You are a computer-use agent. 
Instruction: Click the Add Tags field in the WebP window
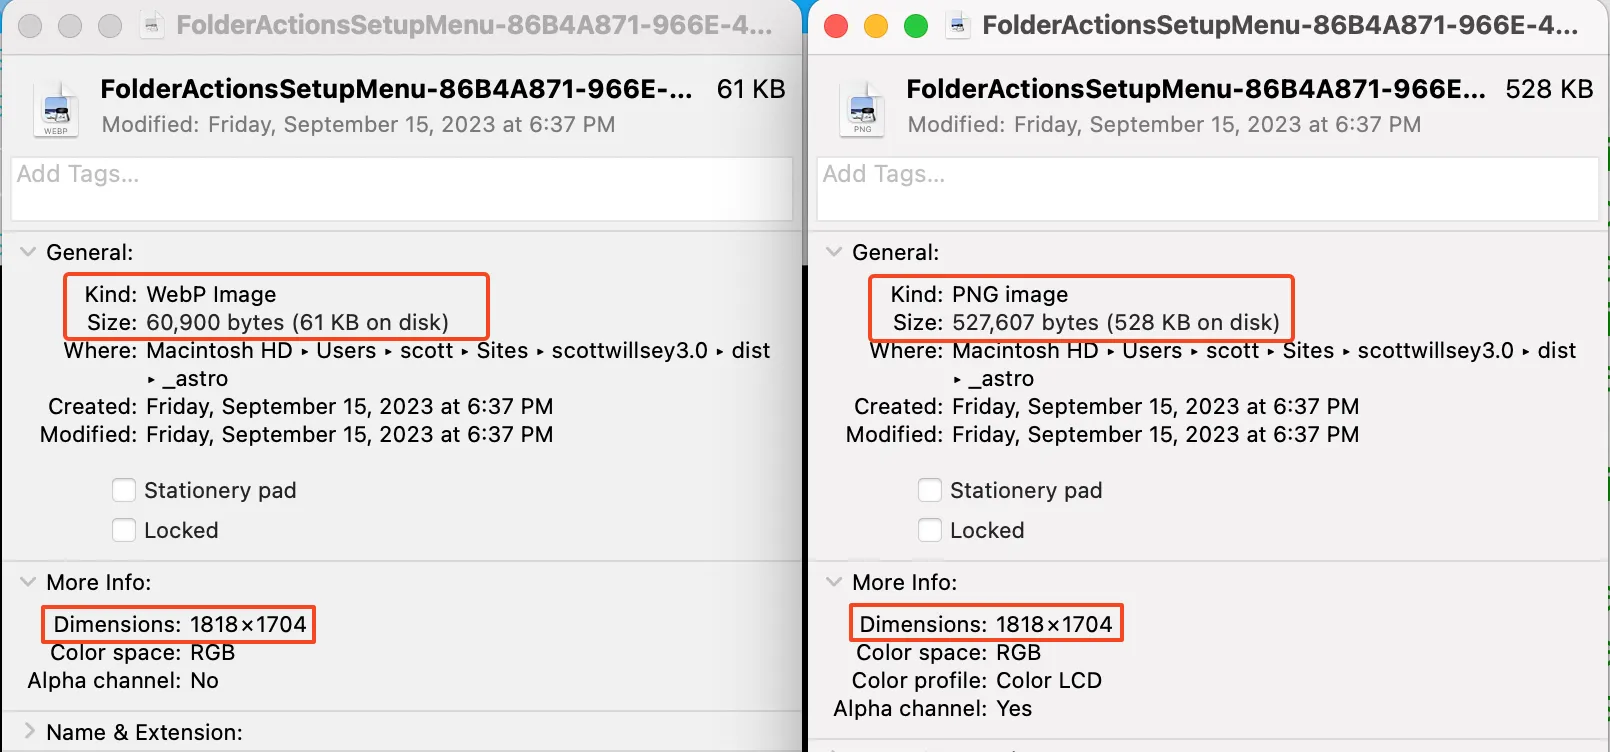tap(400, 189)
